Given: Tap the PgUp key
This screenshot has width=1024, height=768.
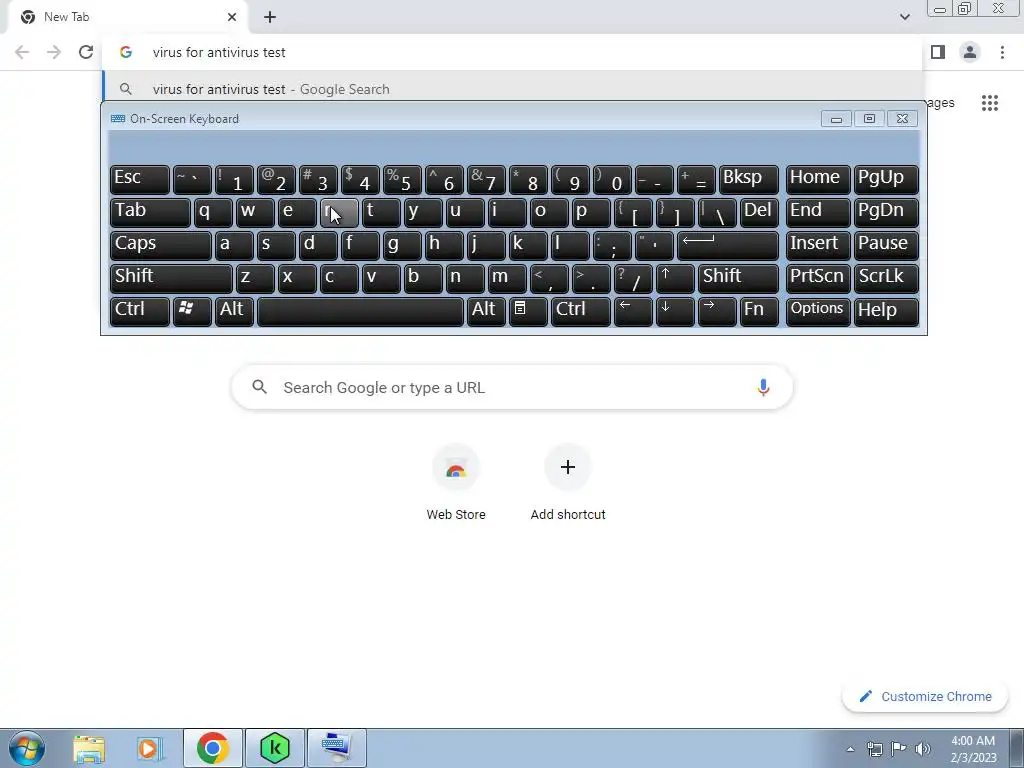Looking at the screenshot, I should coord(886,179).
